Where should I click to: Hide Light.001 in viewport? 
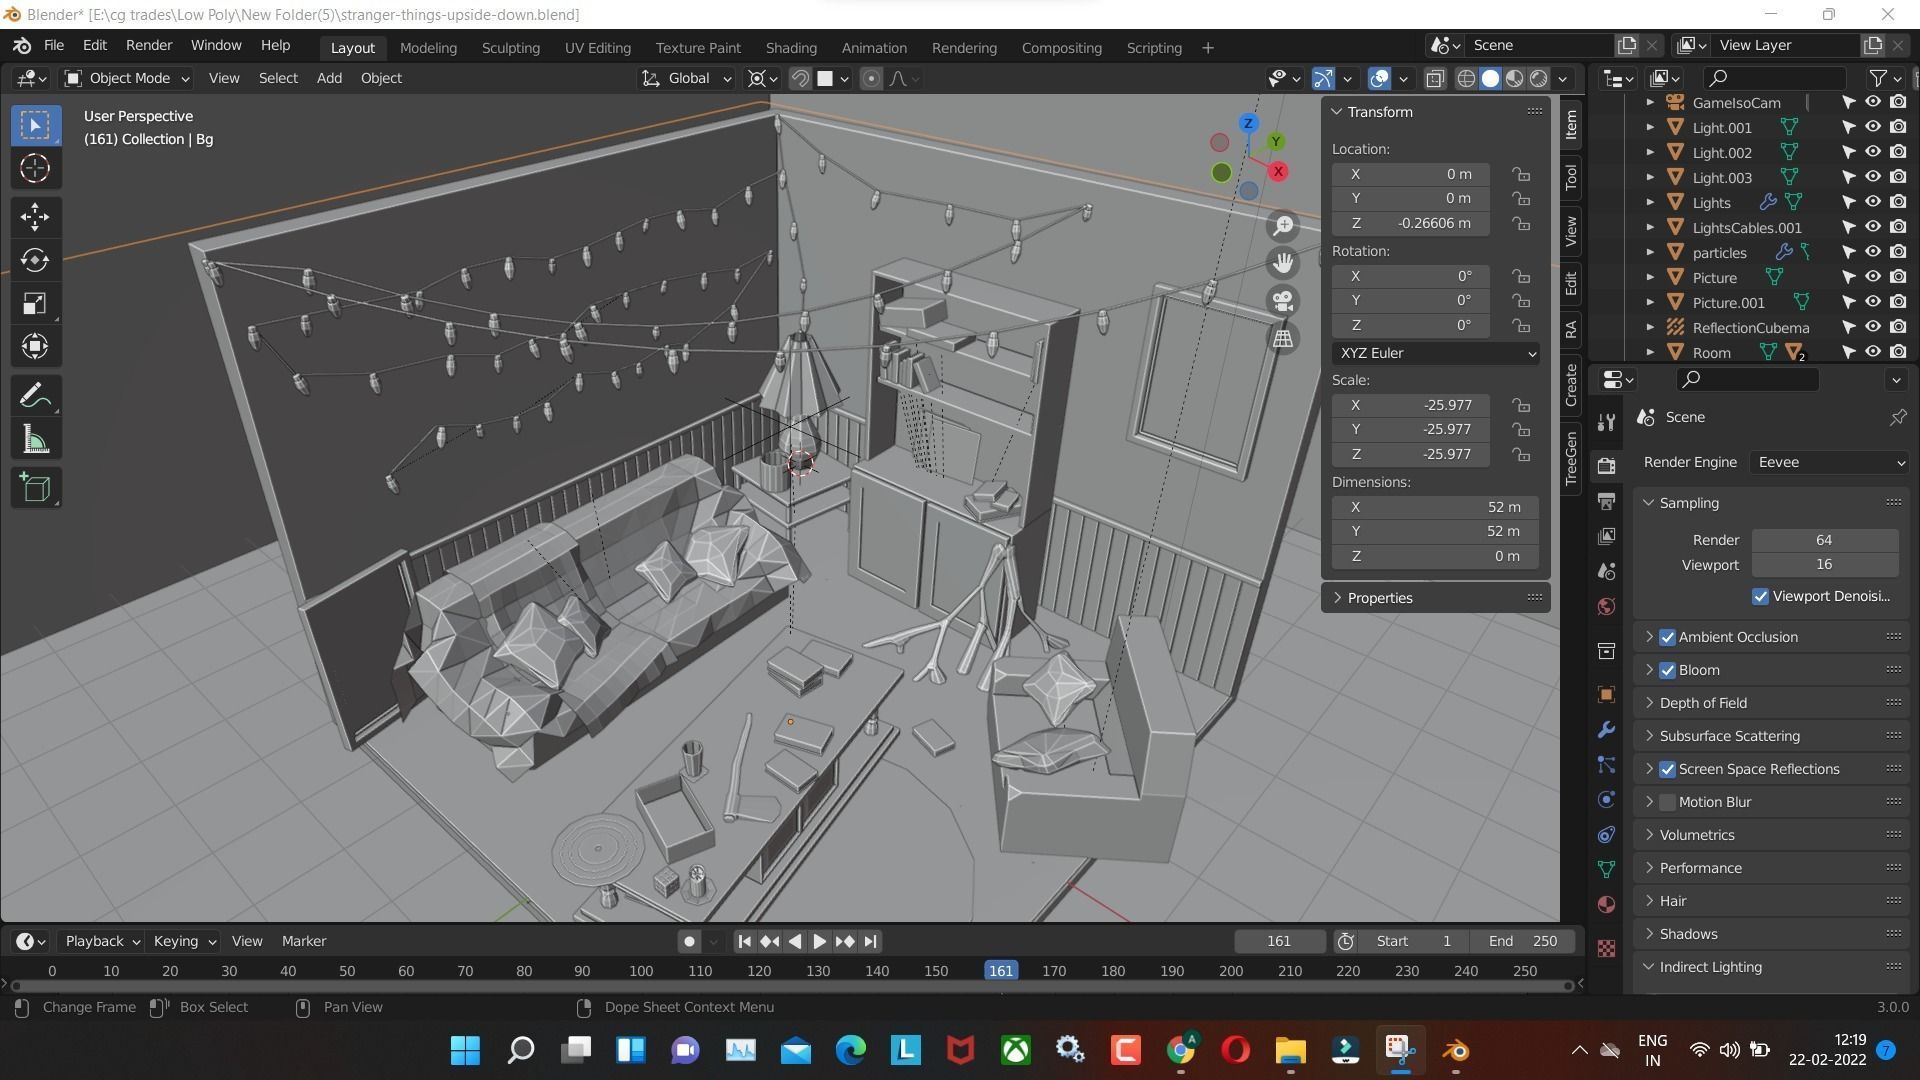1873,127
